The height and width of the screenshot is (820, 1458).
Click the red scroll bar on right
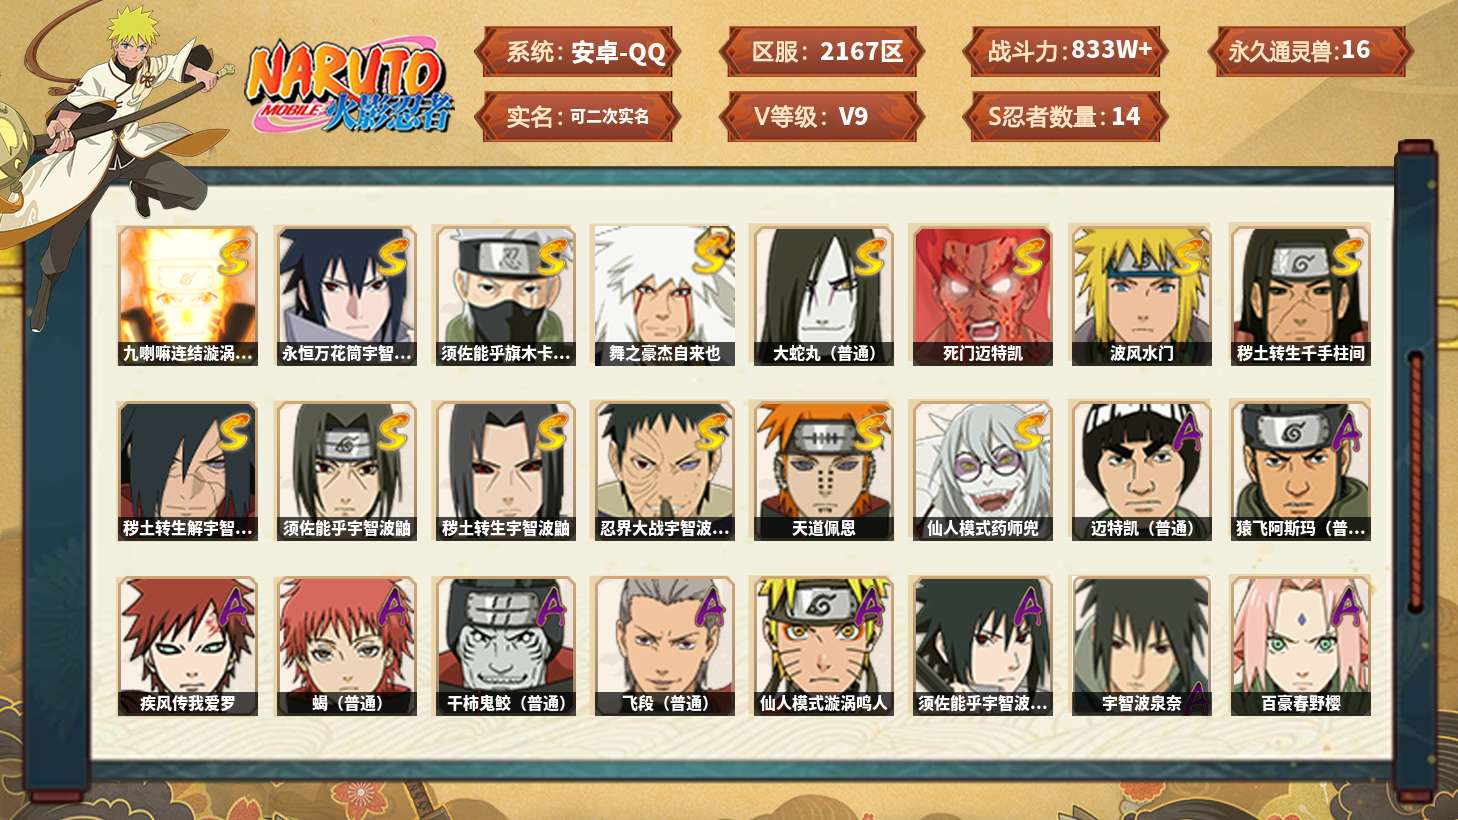(x=1416, y=481)
